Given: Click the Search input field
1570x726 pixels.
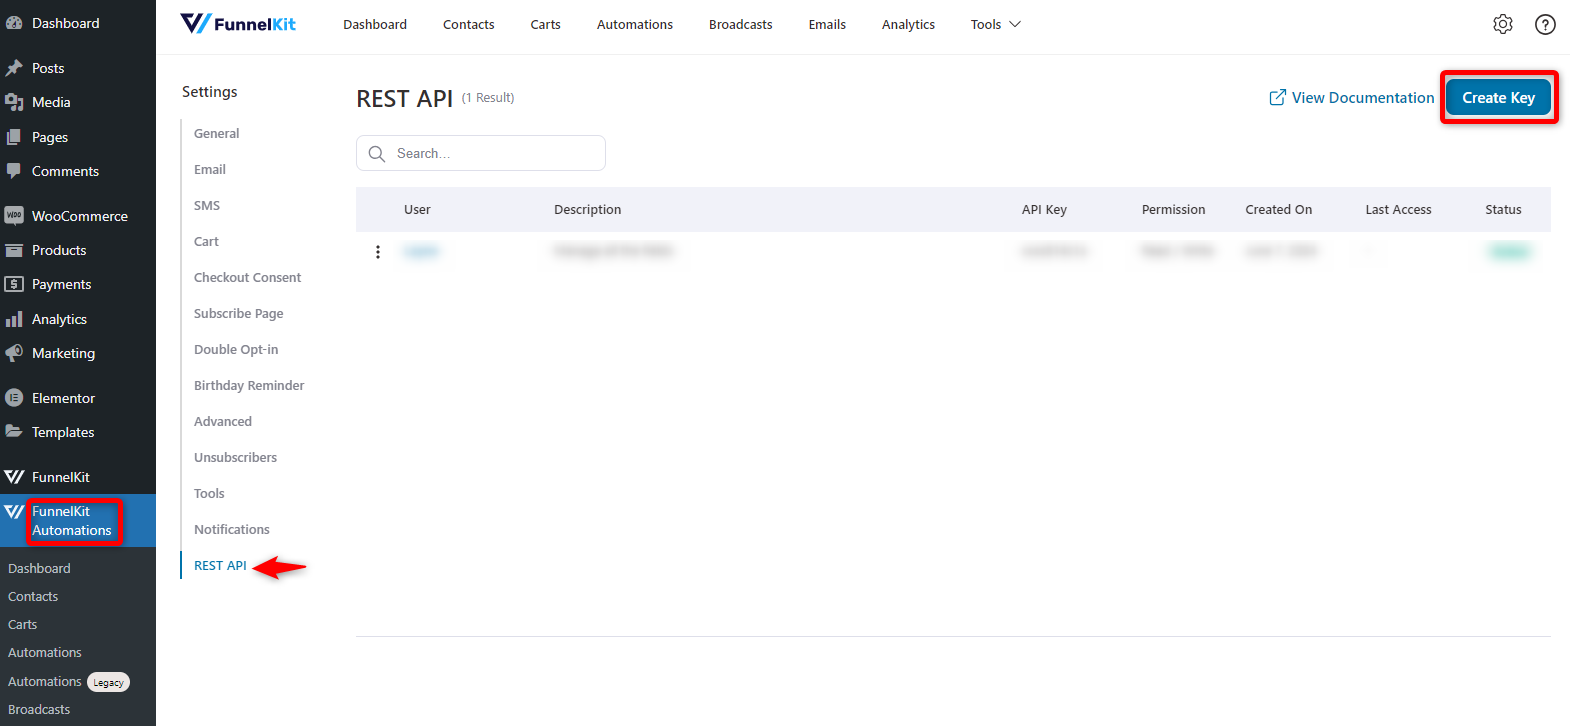Looking at the screenshot, I should coord(481,153).
